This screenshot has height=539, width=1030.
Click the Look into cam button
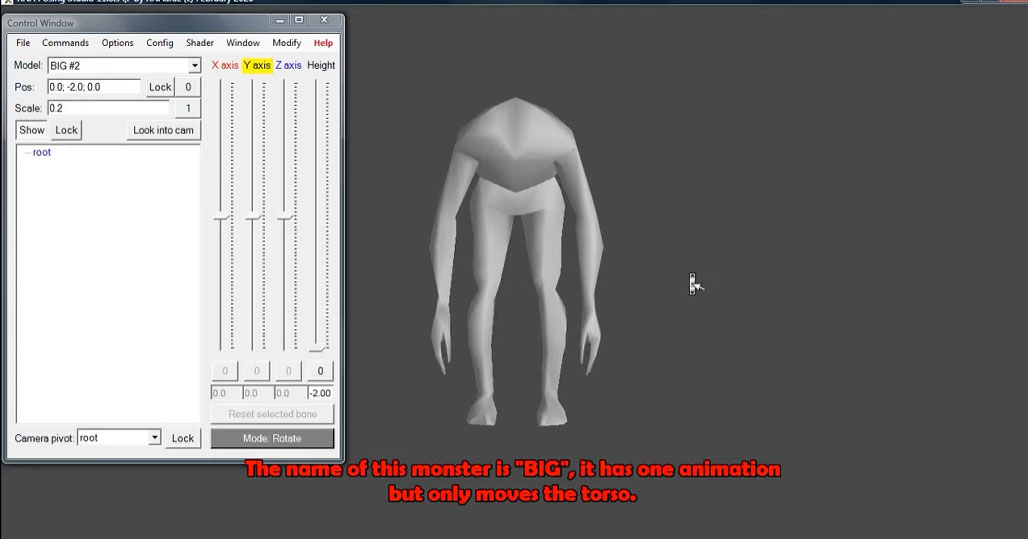(x=164, y=130)
